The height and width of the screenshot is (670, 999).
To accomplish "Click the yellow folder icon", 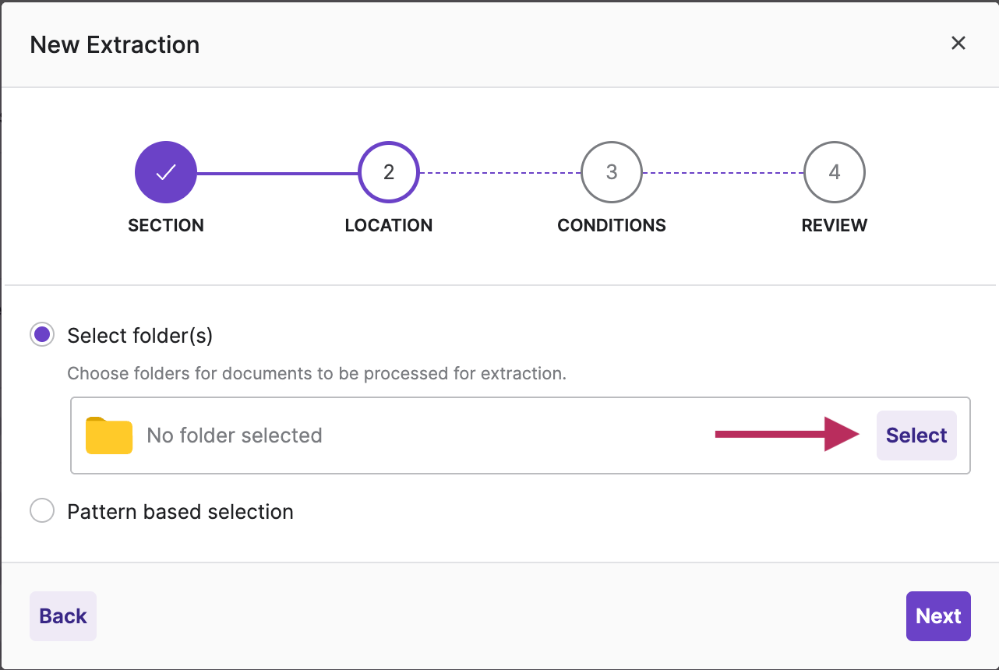I will click(109, 436).
